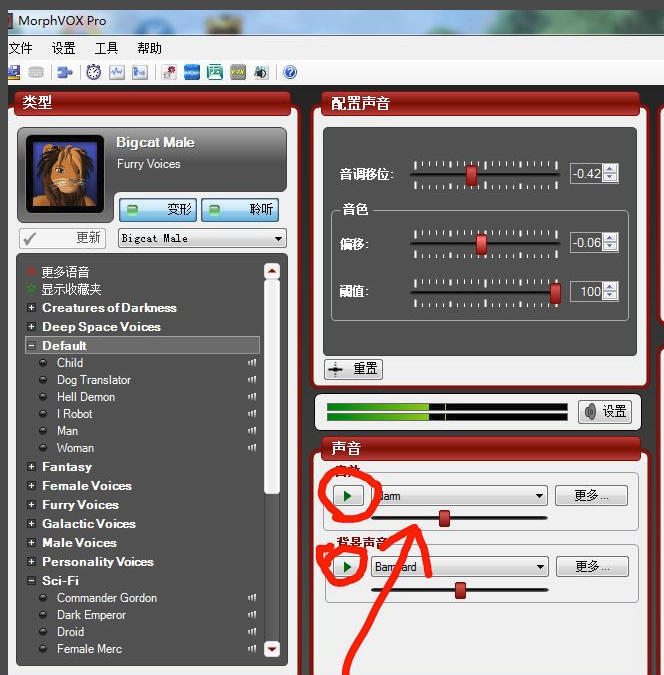Screen dimensions: 664x675
Task: Click signal bars icon on Droid row
Action: [x=252, y=632]
